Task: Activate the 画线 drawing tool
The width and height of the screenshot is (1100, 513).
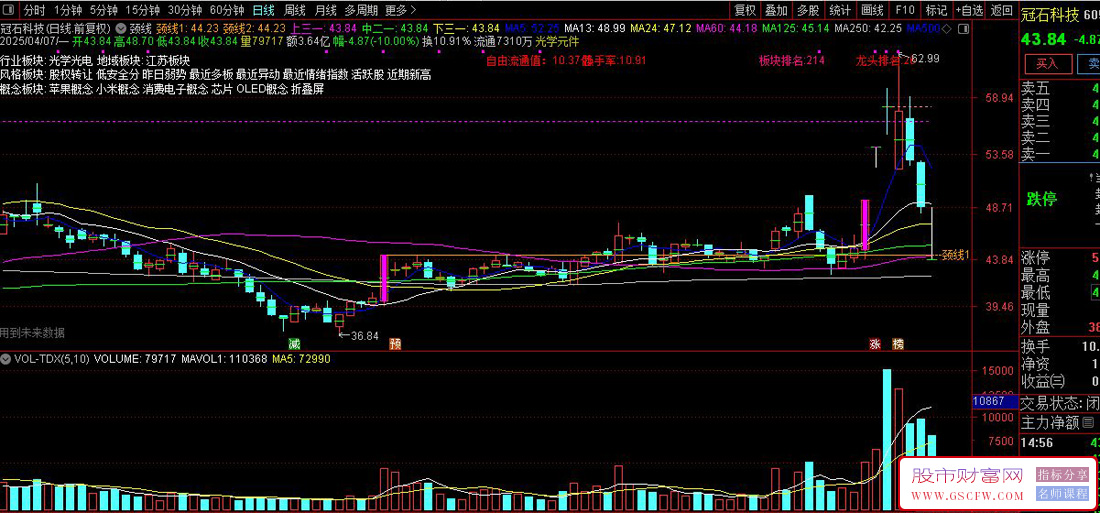Action: [872, 11]
